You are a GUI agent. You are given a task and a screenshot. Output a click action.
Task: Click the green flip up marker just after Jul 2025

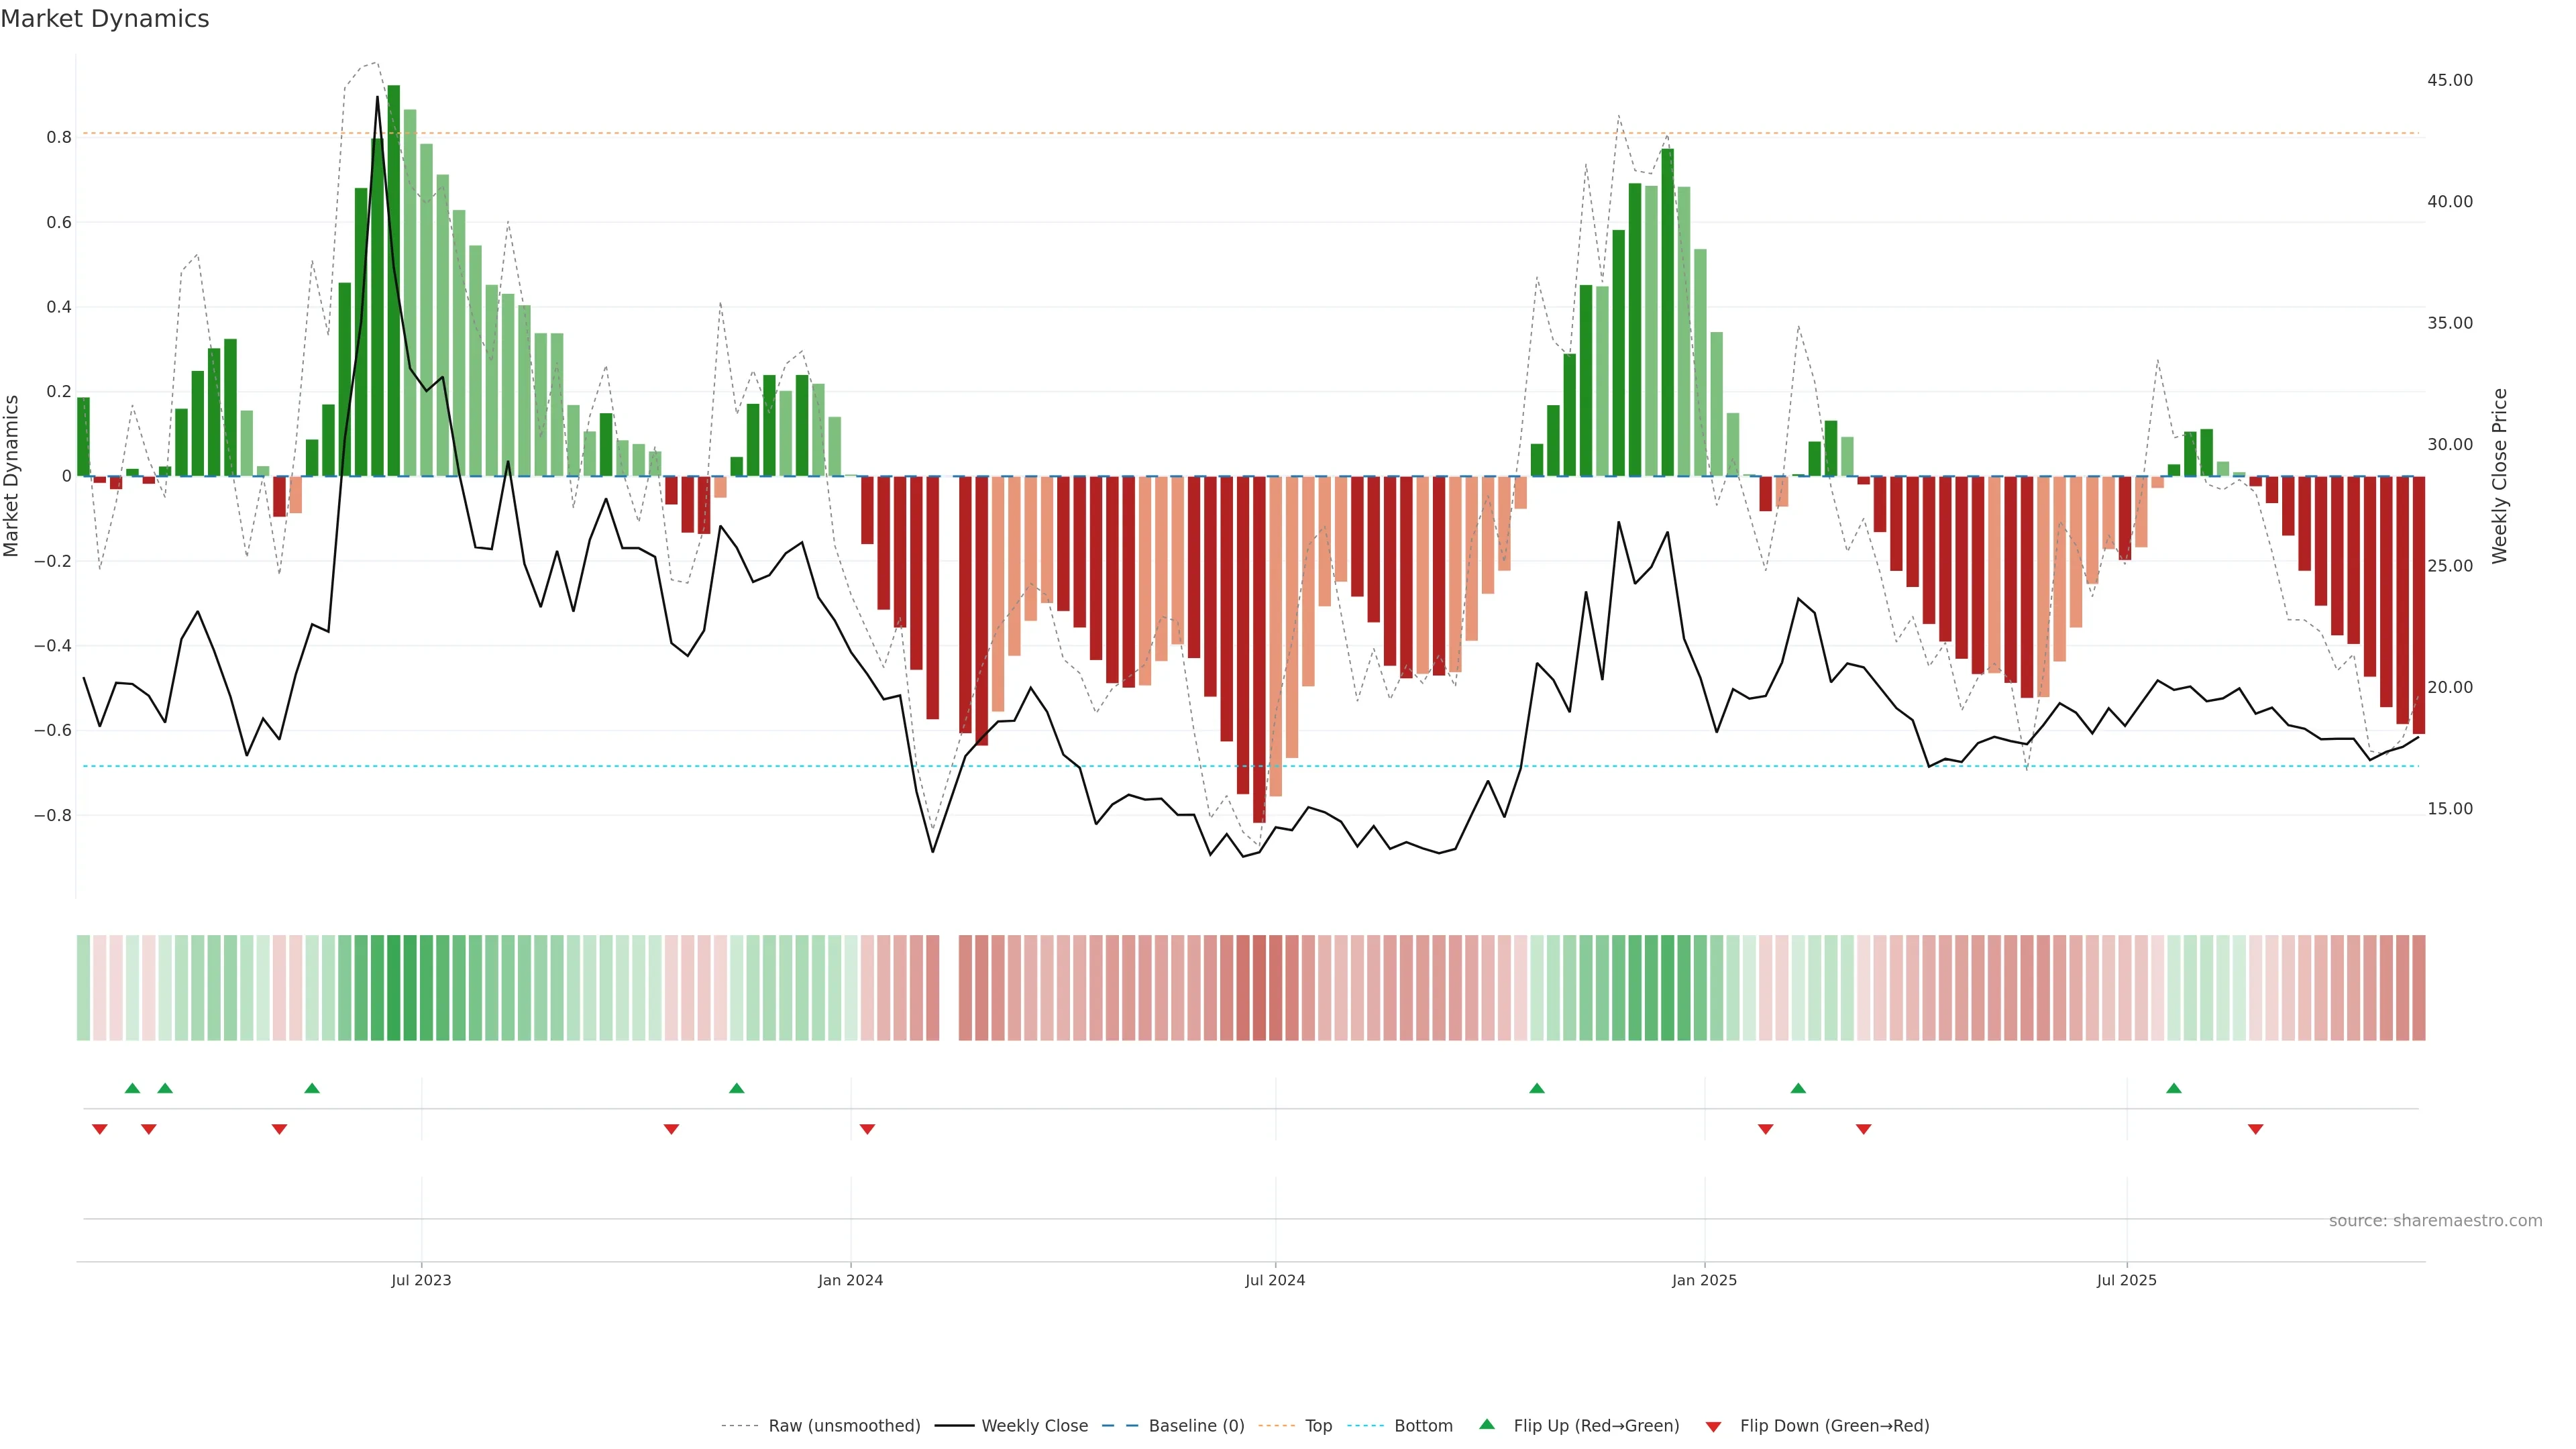[x=2173, y=1088]
